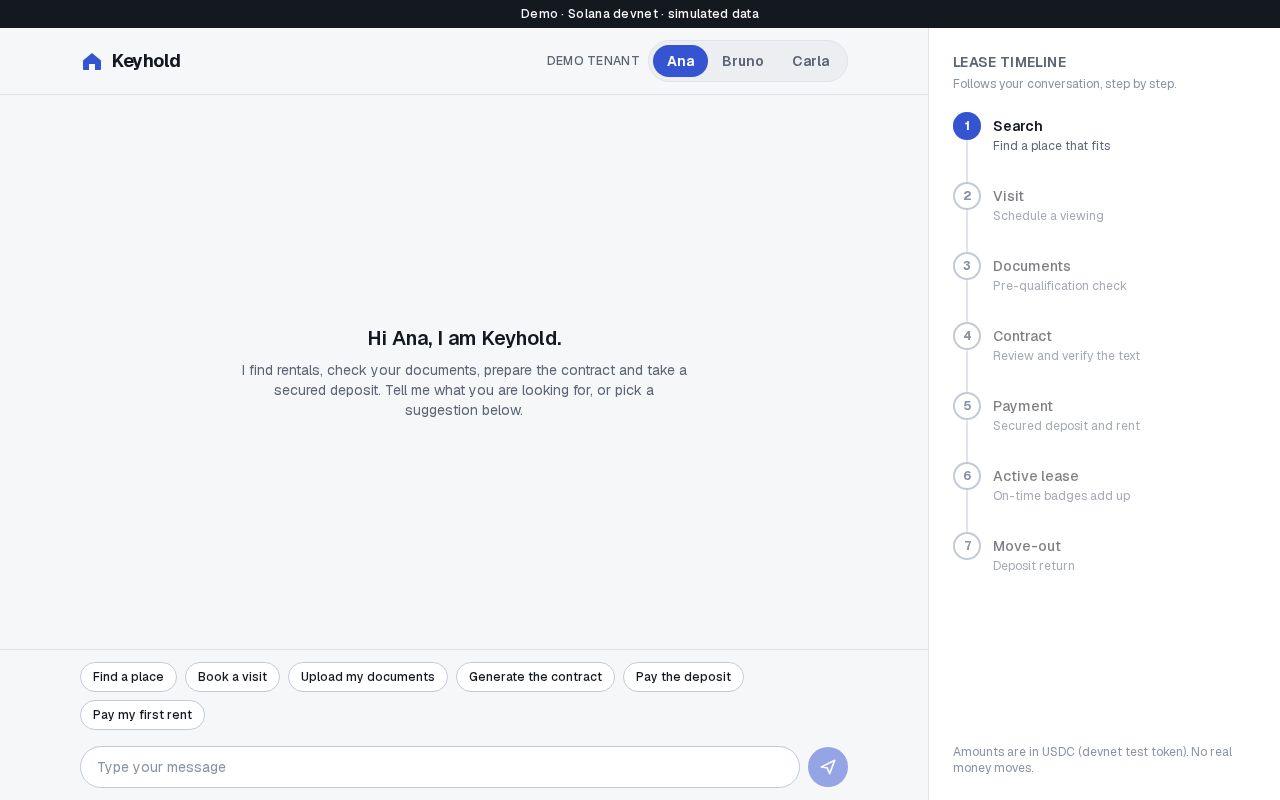Click the "On-time badges add up" text
Screen dimensions: 1280x800
(x=1061, y=496)
